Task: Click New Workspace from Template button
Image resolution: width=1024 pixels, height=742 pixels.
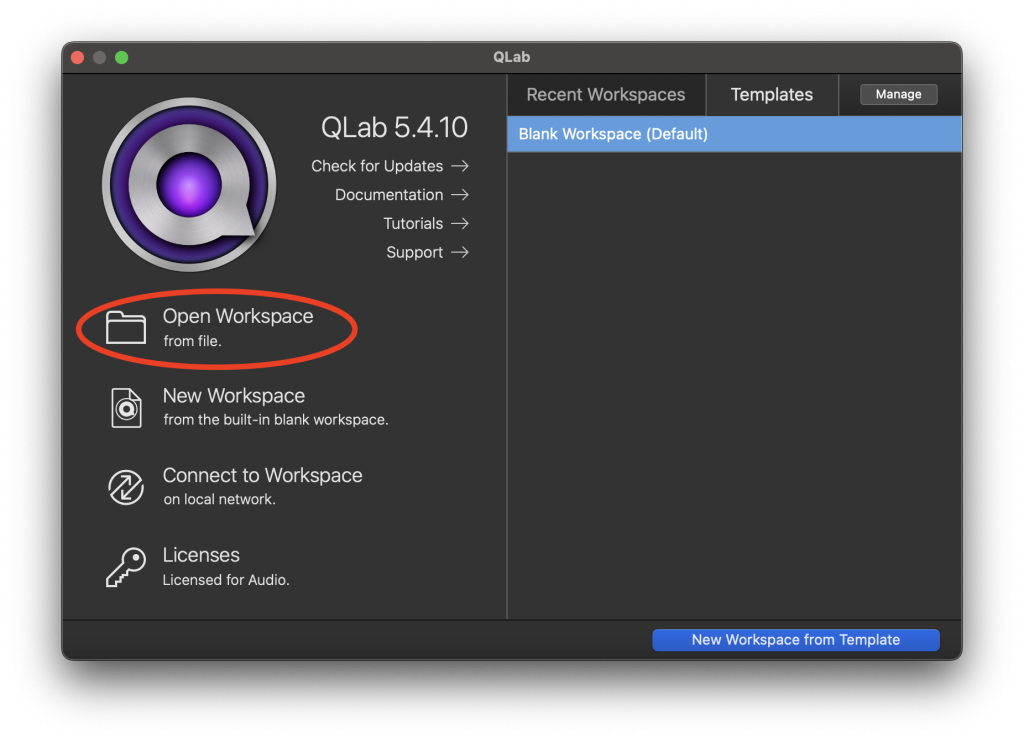Action: coord(796,640)
